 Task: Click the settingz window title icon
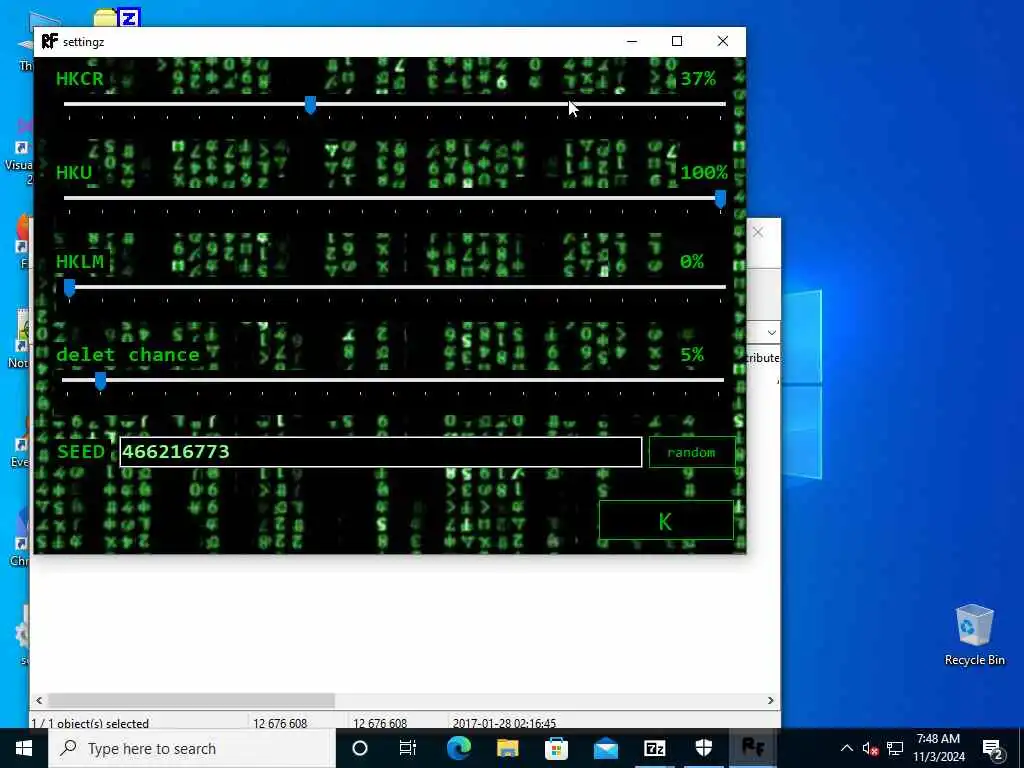(x=50, y=41)
